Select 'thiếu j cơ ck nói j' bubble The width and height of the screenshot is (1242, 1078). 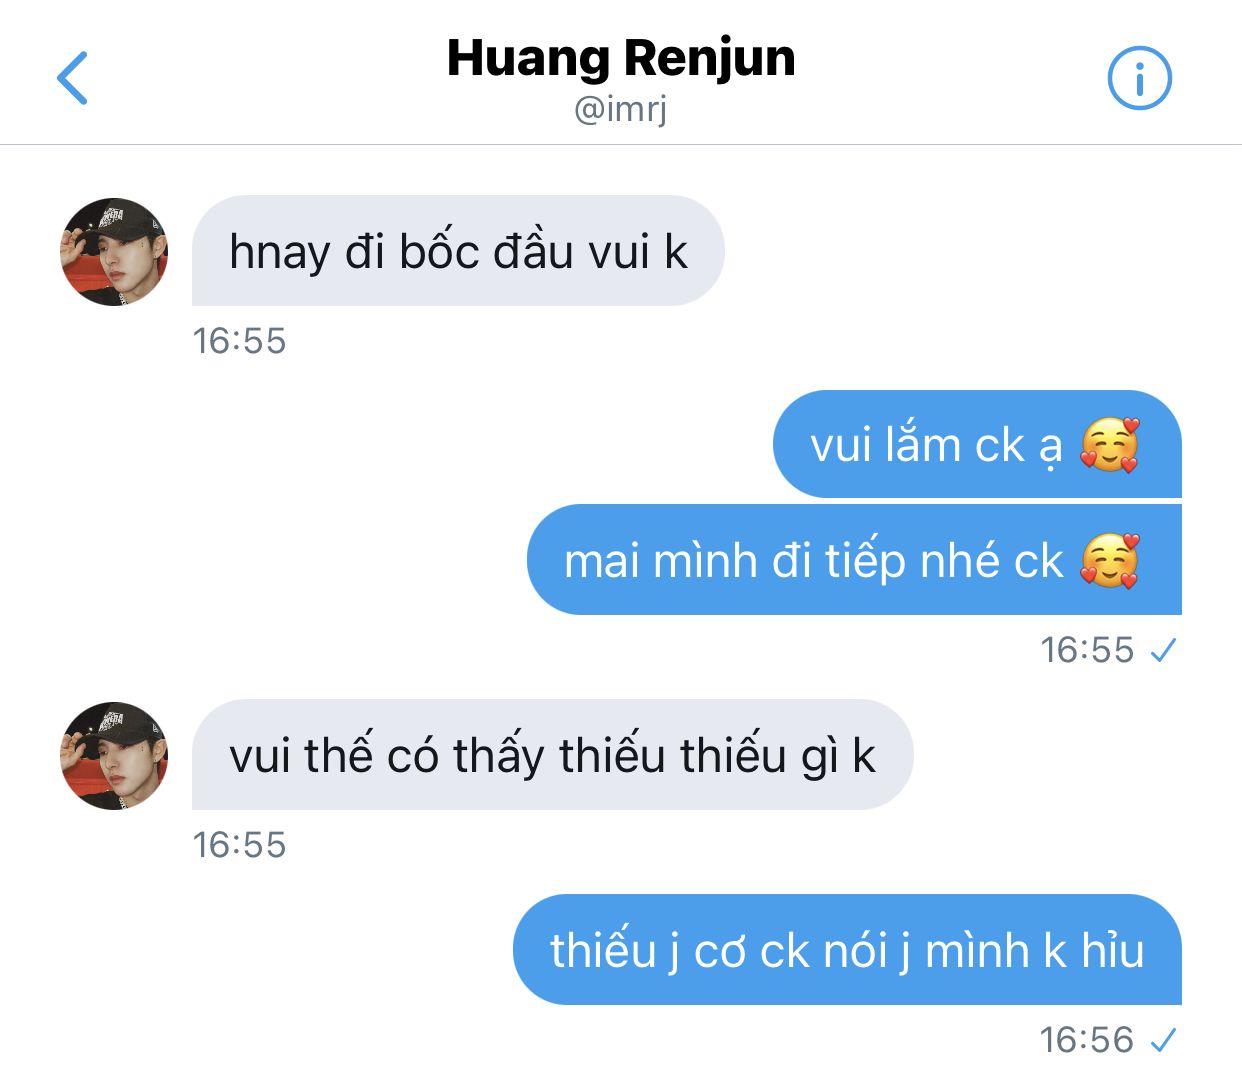tap(847, 949)
